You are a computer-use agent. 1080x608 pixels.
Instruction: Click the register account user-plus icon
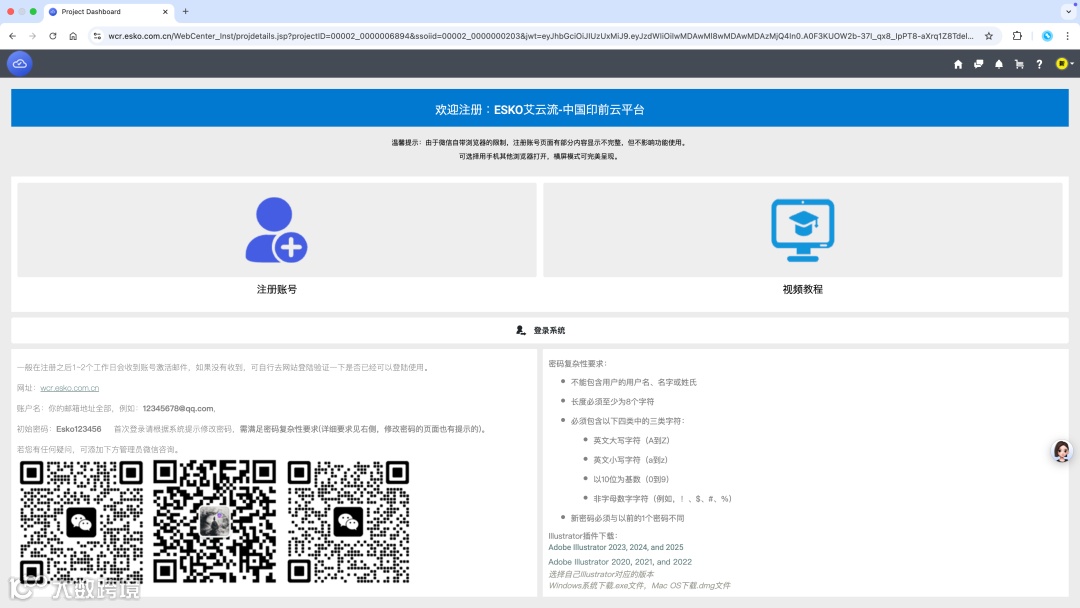(276, 230)
